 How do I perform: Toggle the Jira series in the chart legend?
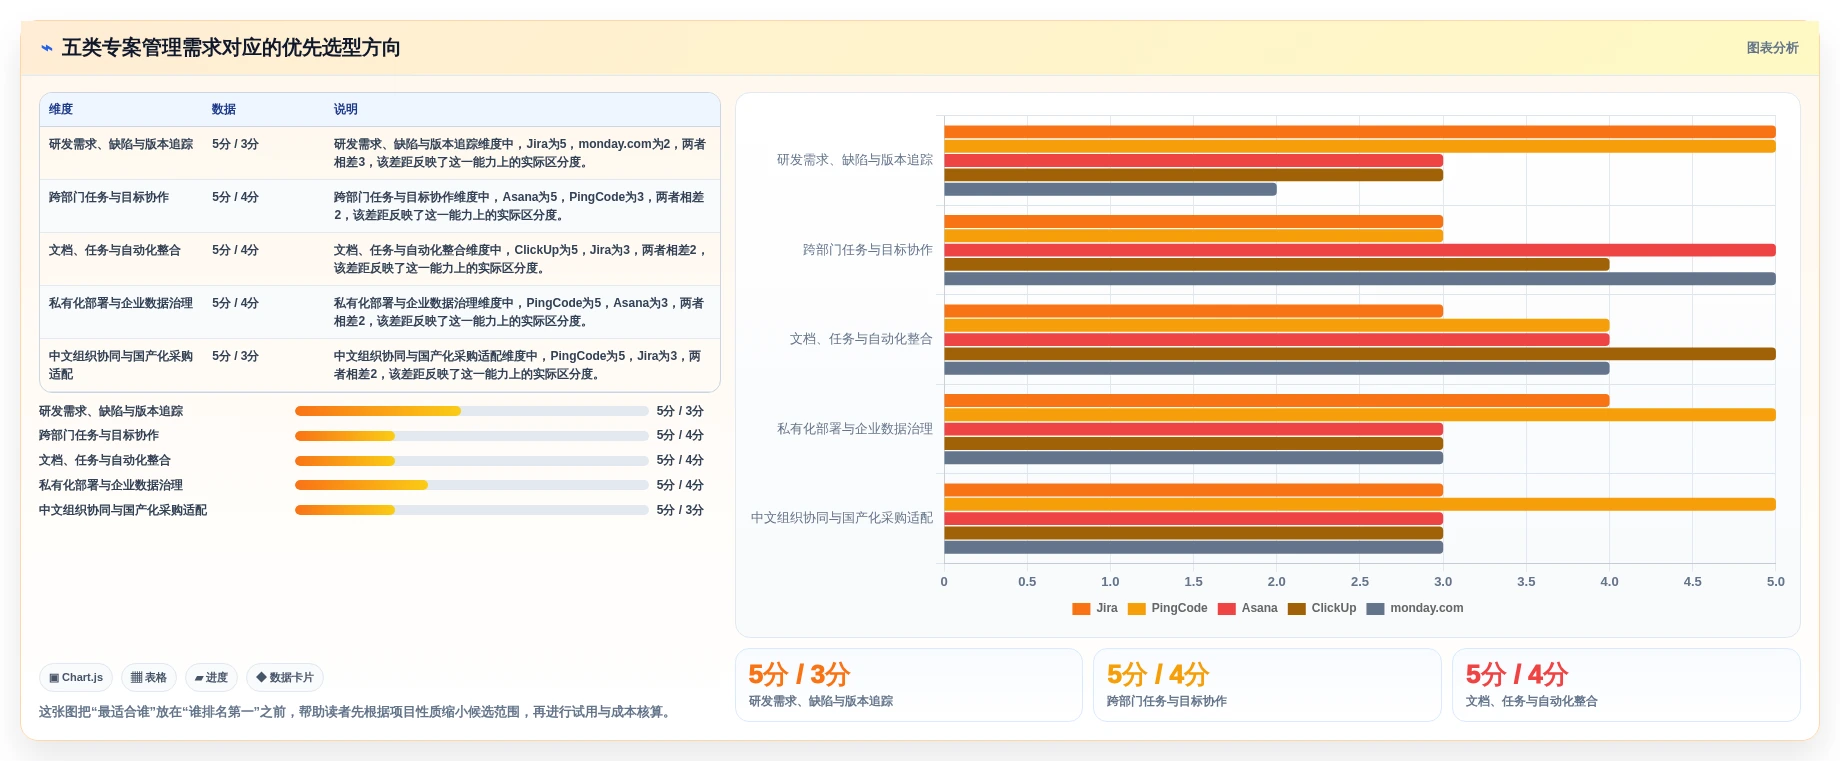click(1095, 608)
